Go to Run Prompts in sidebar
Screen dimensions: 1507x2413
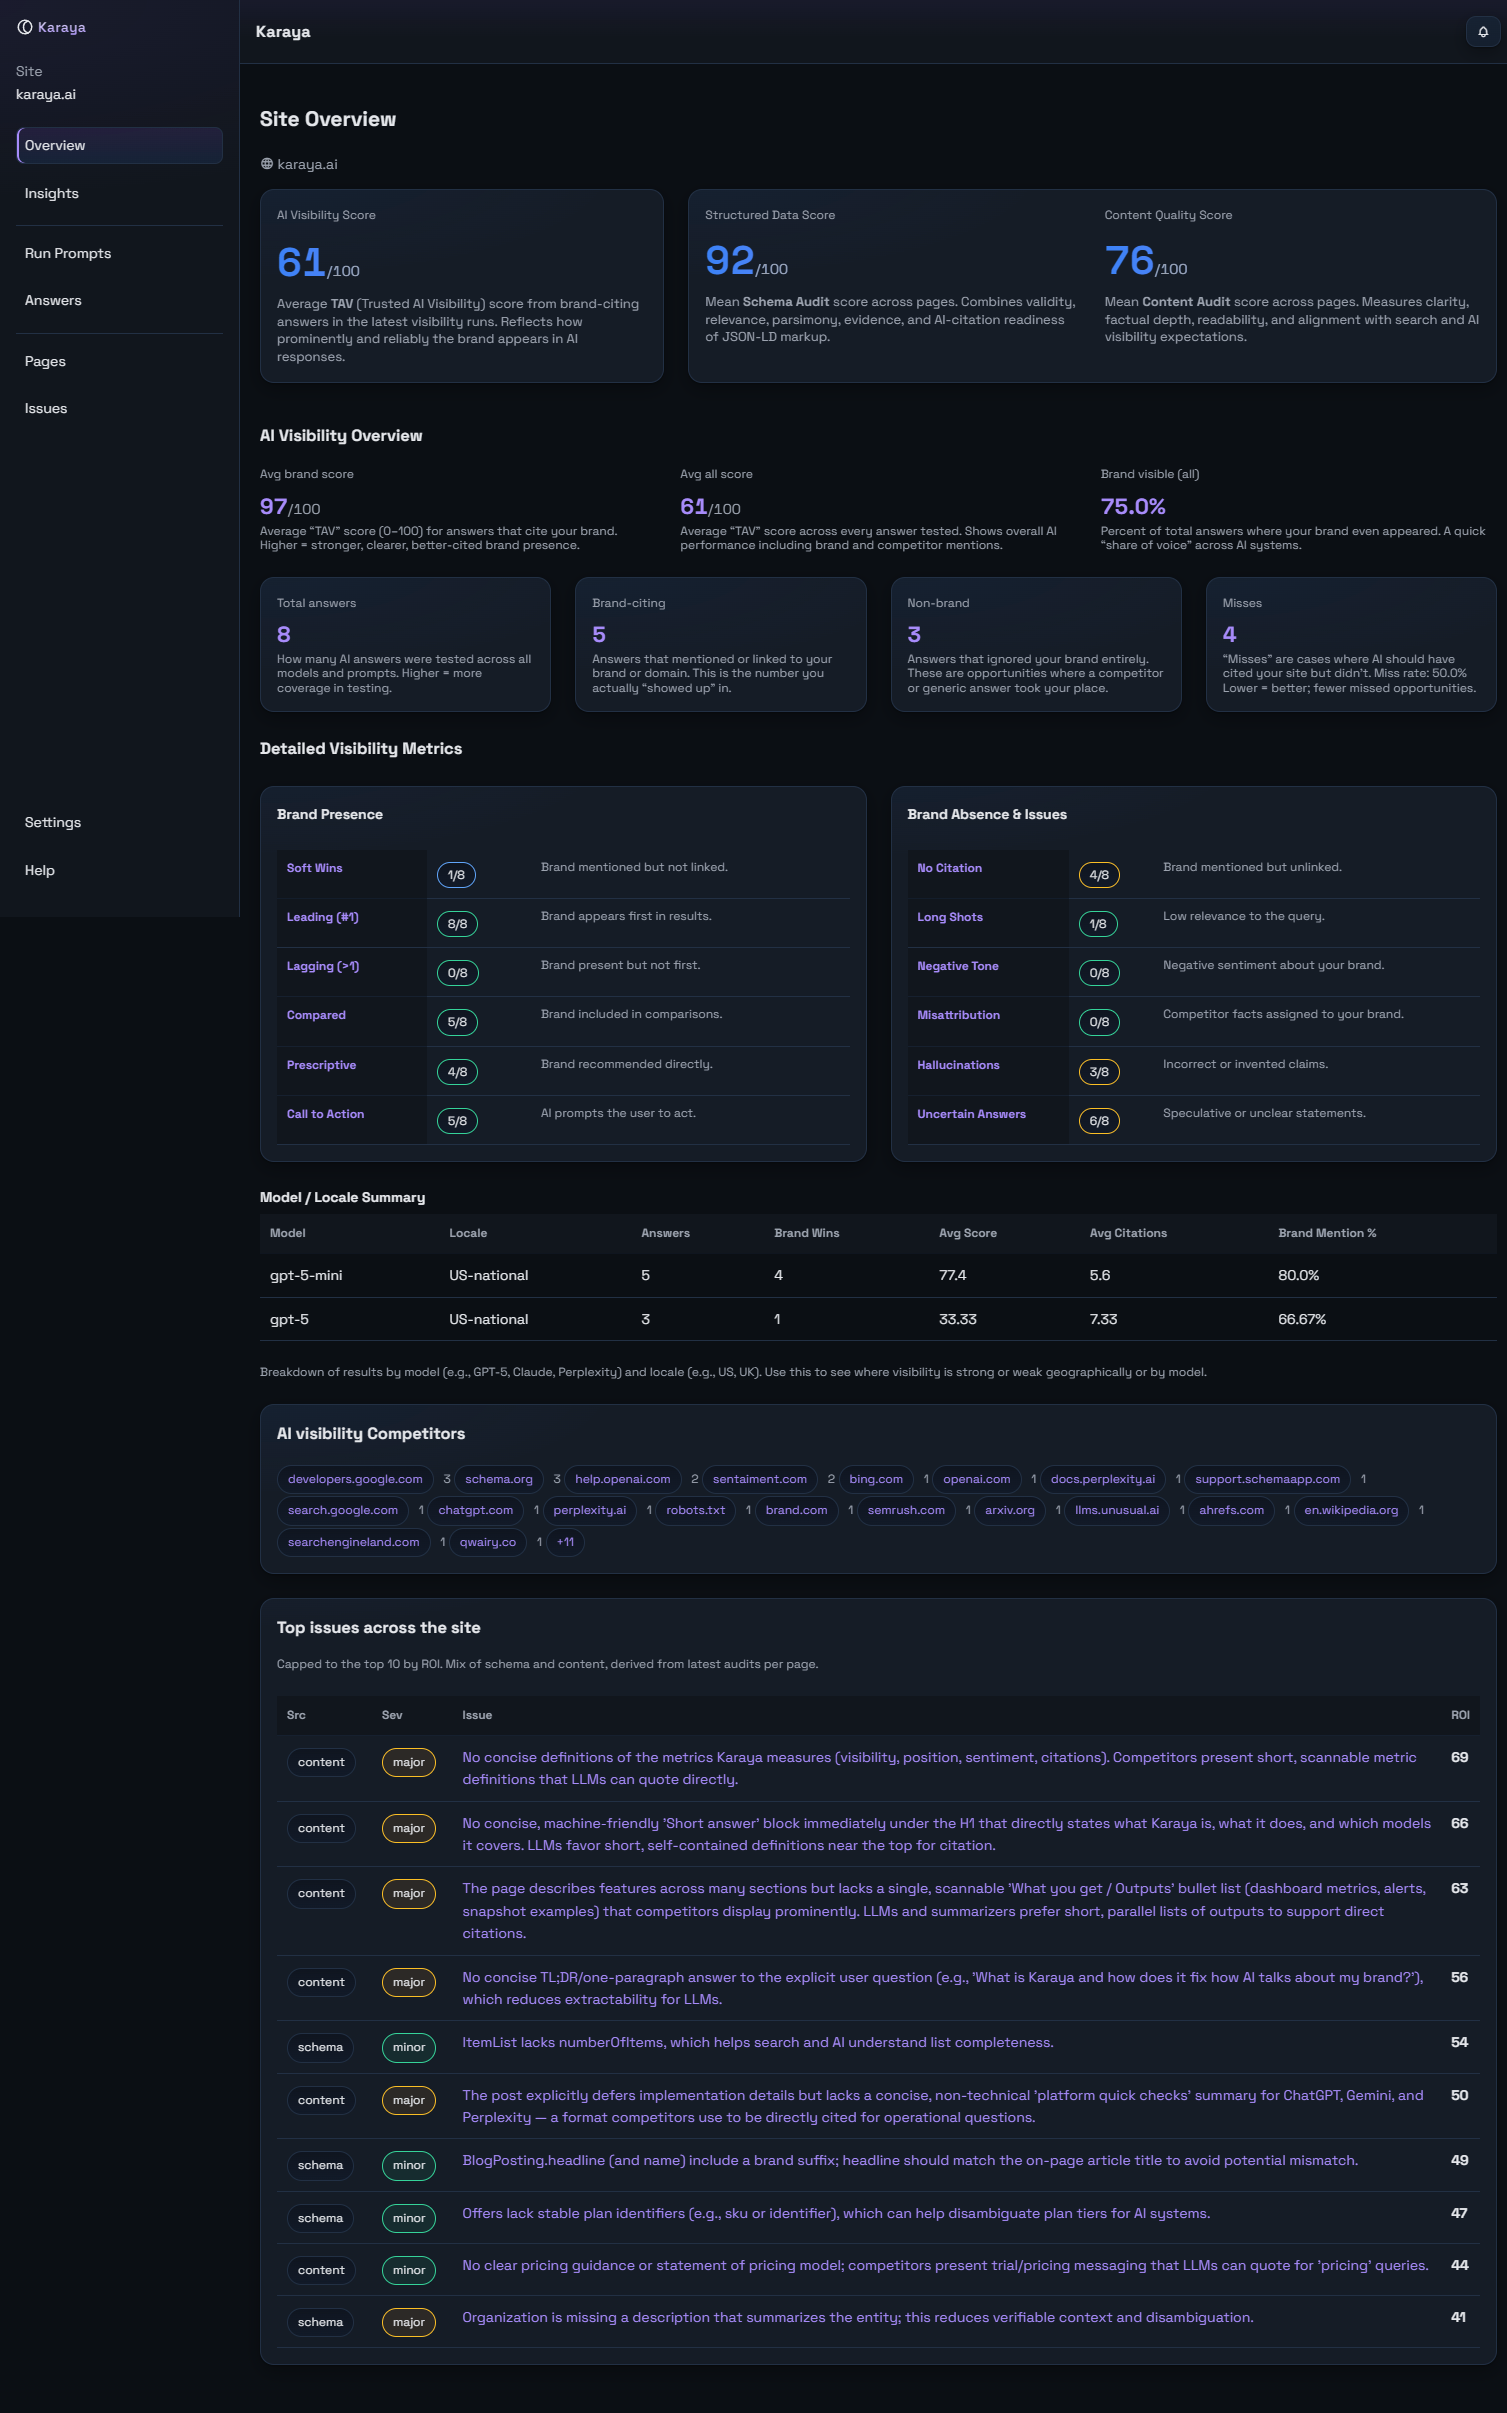point(68,254)
